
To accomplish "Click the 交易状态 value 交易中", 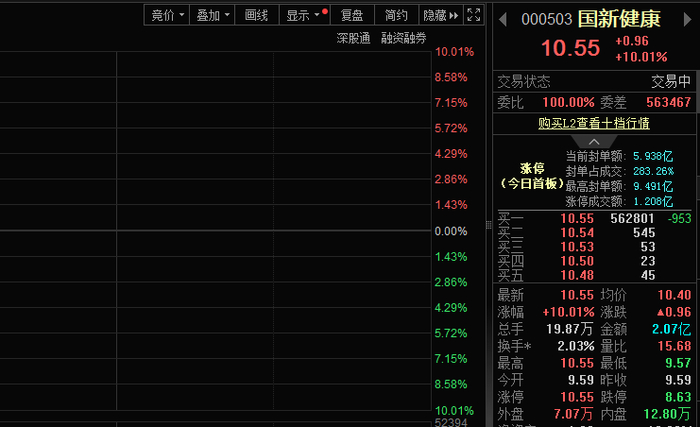I will [671, 82].
